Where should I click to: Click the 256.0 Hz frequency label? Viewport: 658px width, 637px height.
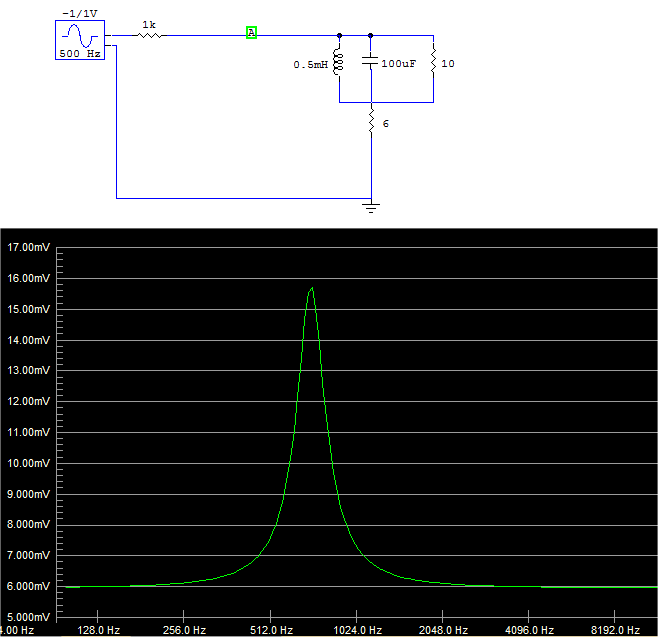pos(185,630)
